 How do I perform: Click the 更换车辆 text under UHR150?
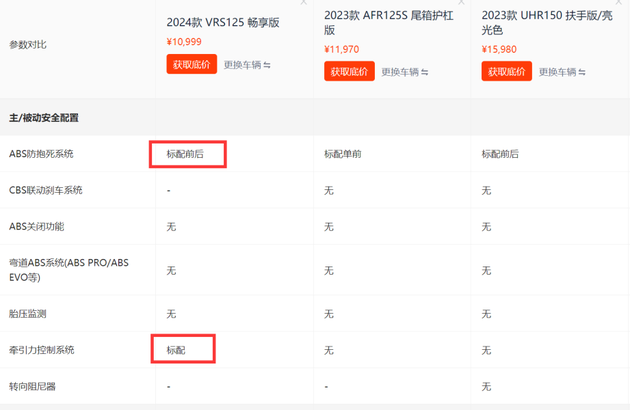(x=556, y=72)
